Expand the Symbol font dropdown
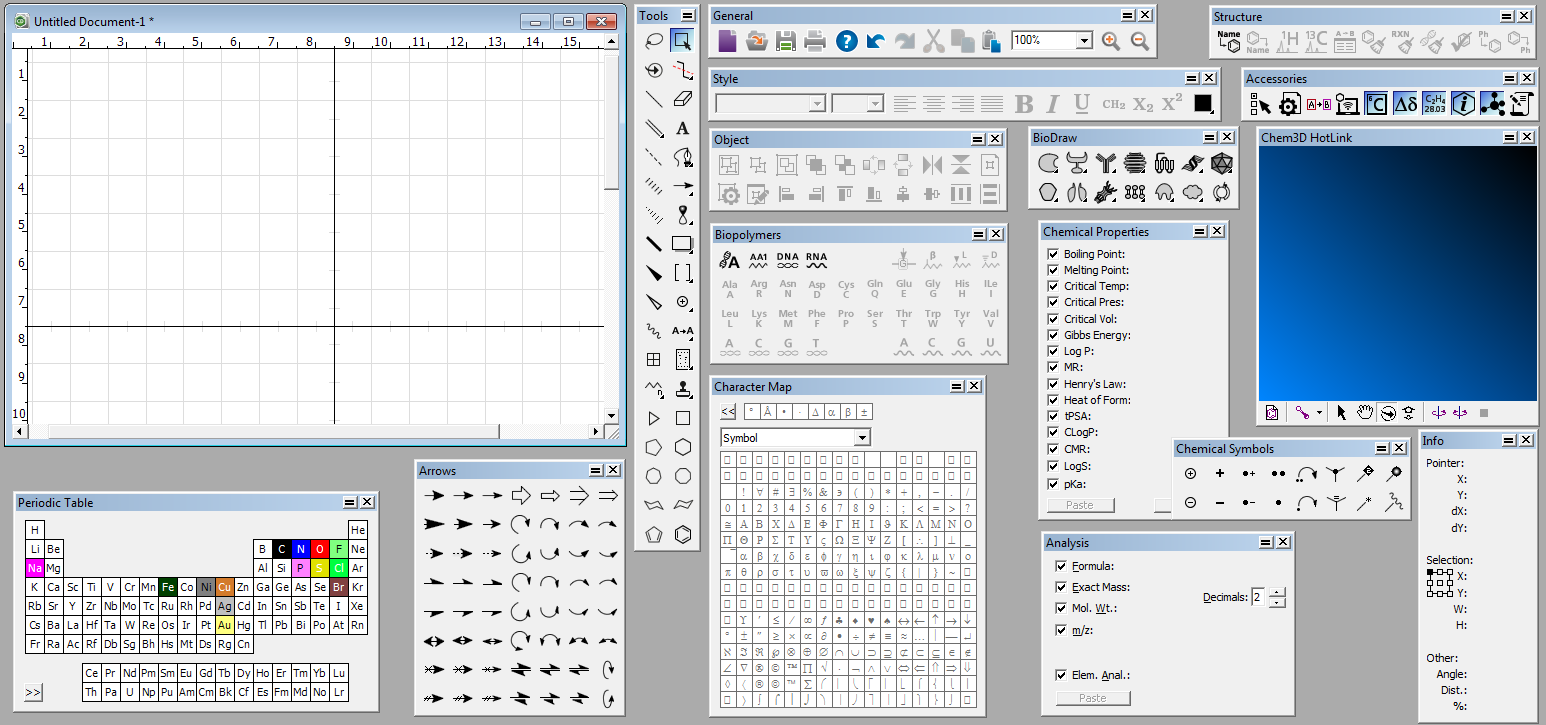This screenshot has height=725, width=1546. 862,438
